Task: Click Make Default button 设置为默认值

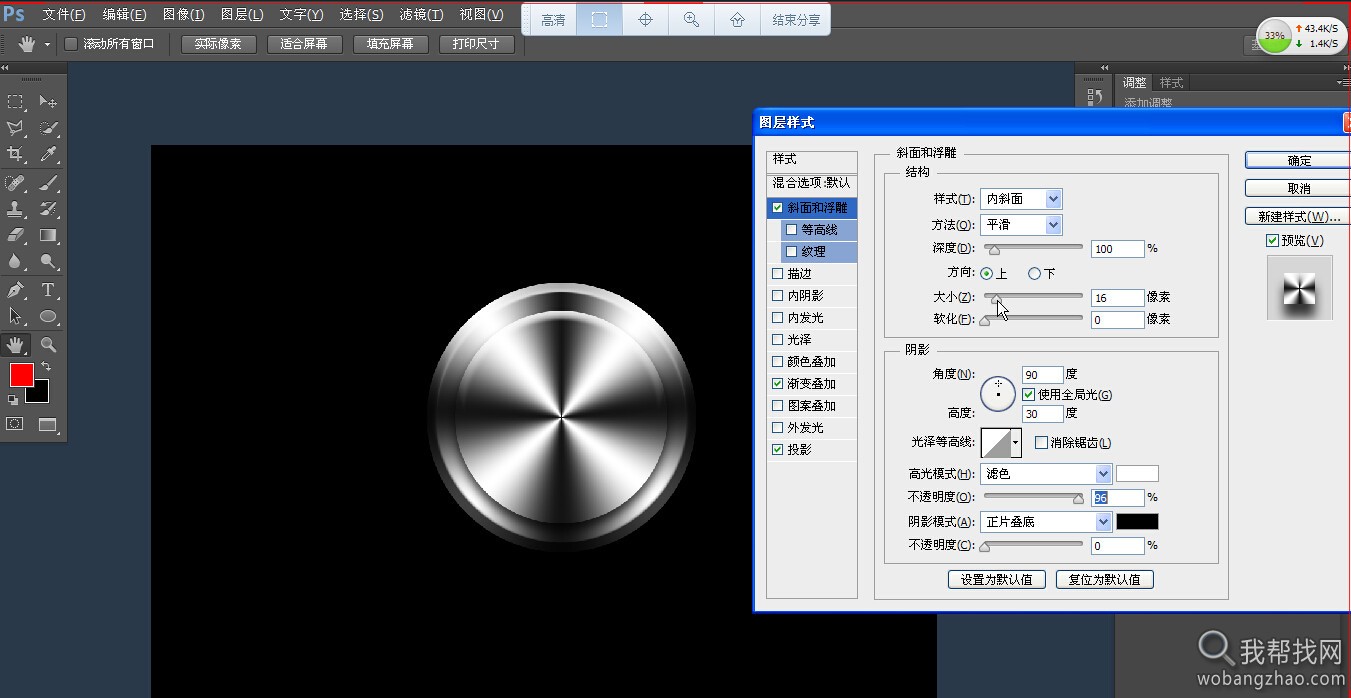Action: (x=997, y=579)
